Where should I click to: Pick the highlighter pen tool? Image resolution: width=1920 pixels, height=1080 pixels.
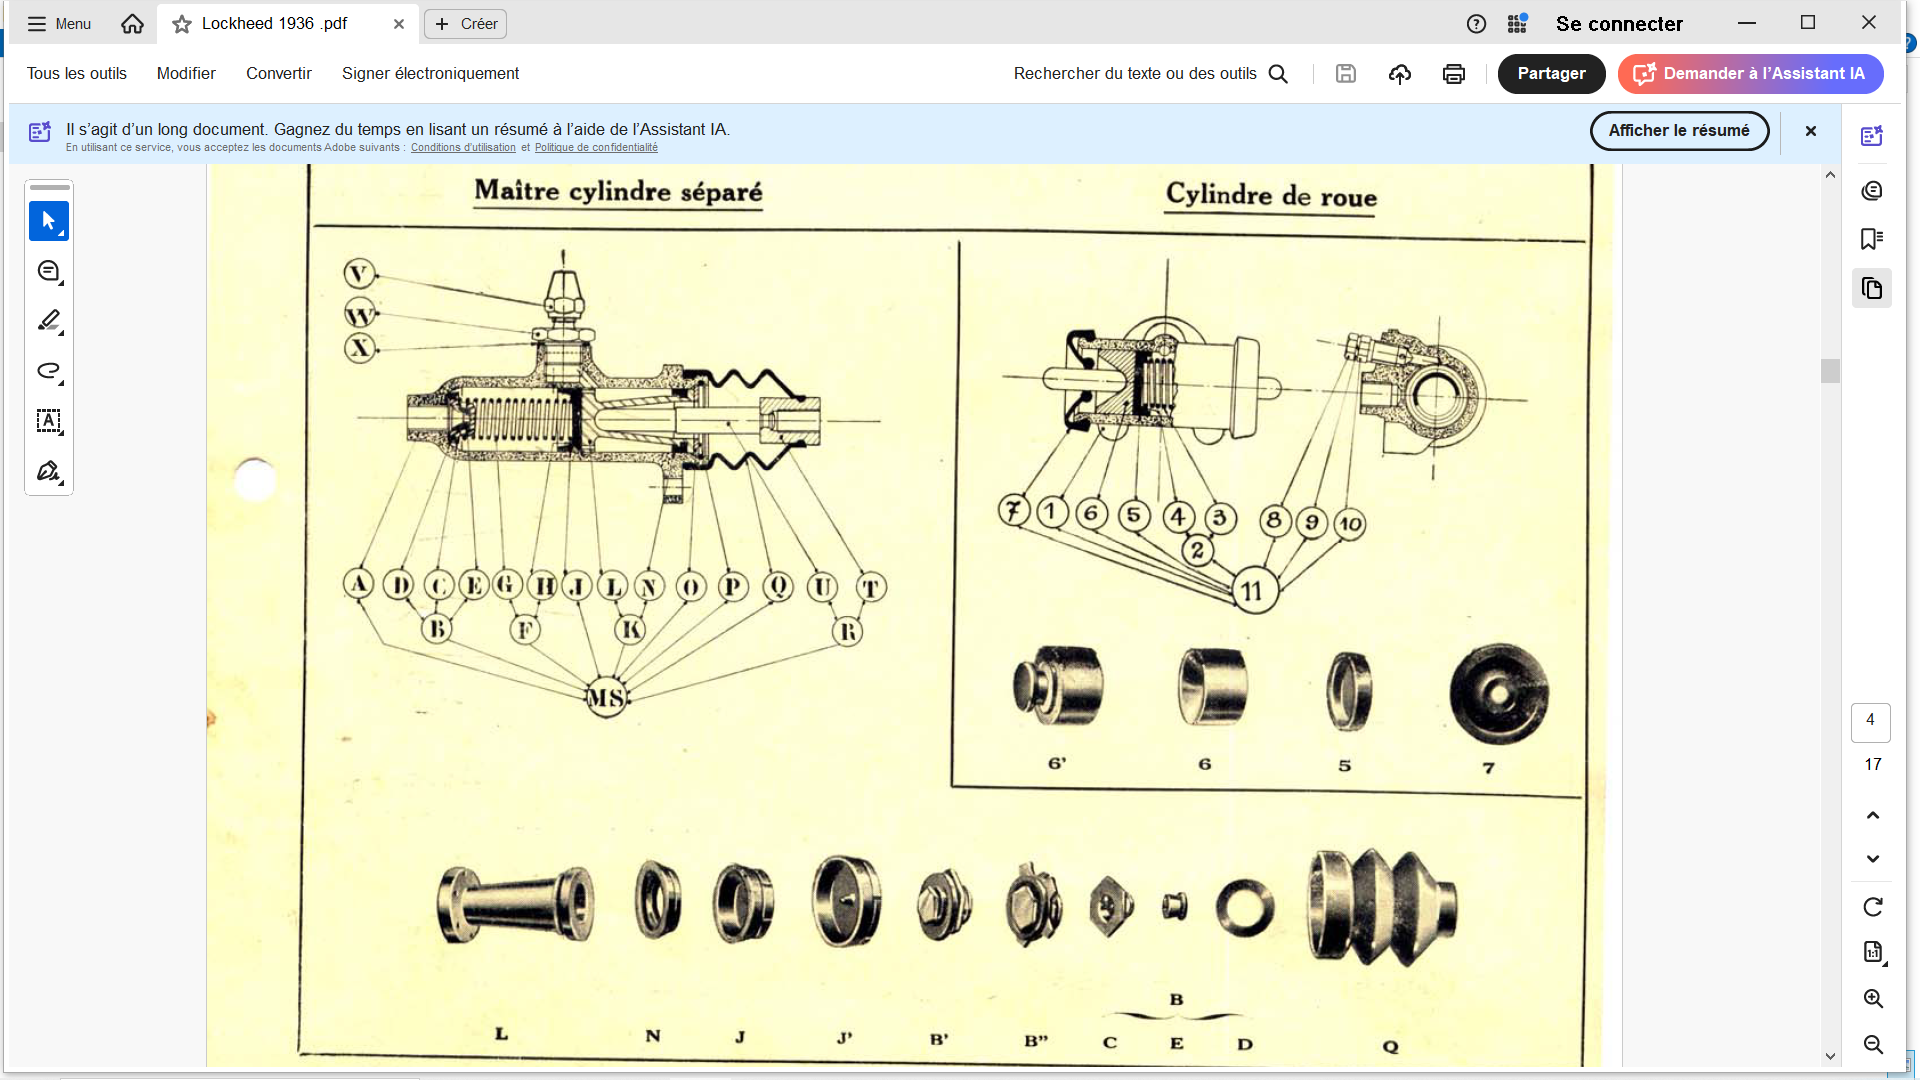[x=48, y=321]
